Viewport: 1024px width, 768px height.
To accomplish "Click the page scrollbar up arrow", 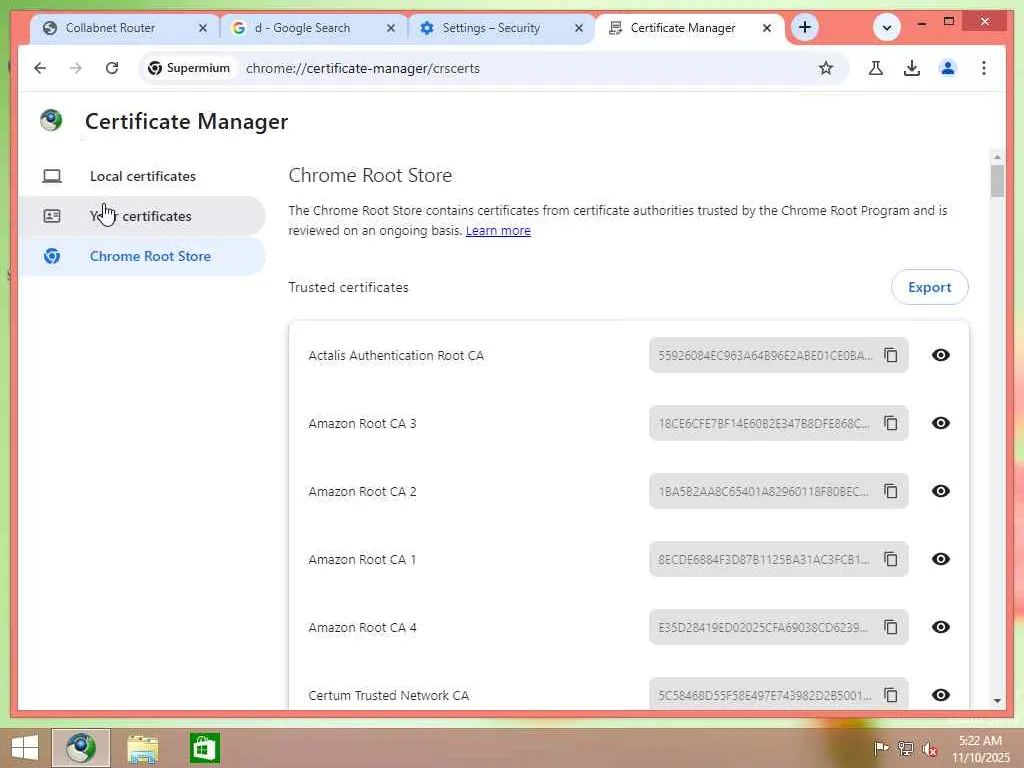I will (997, 157).
